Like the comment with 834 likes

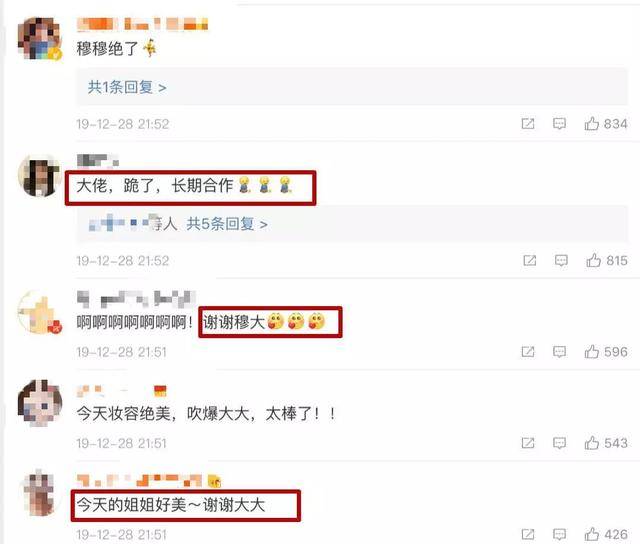coord(592,124)
